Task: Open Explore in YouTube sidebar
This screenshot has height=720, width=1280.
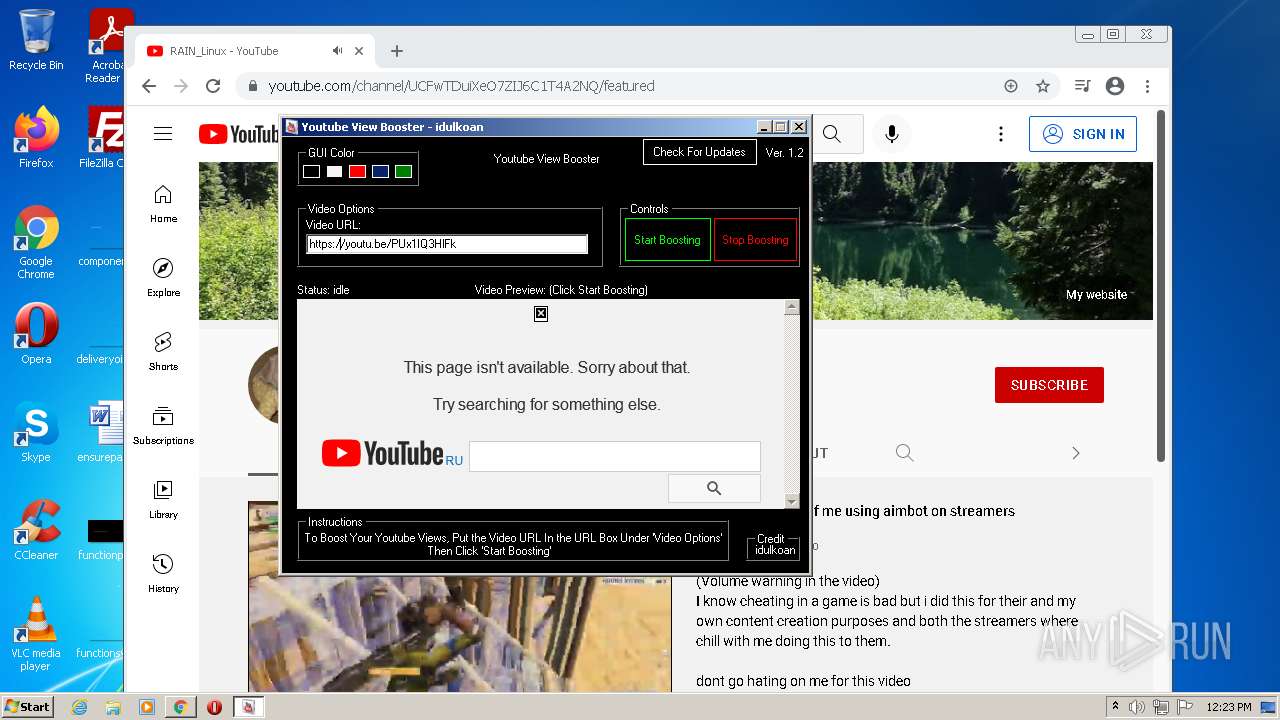Action: [163, 278]
